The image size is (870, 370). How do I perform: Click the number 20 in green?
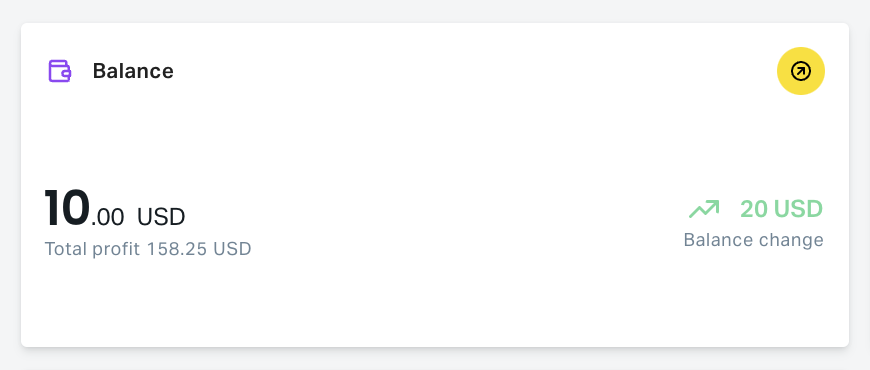[x=754, y=209]
